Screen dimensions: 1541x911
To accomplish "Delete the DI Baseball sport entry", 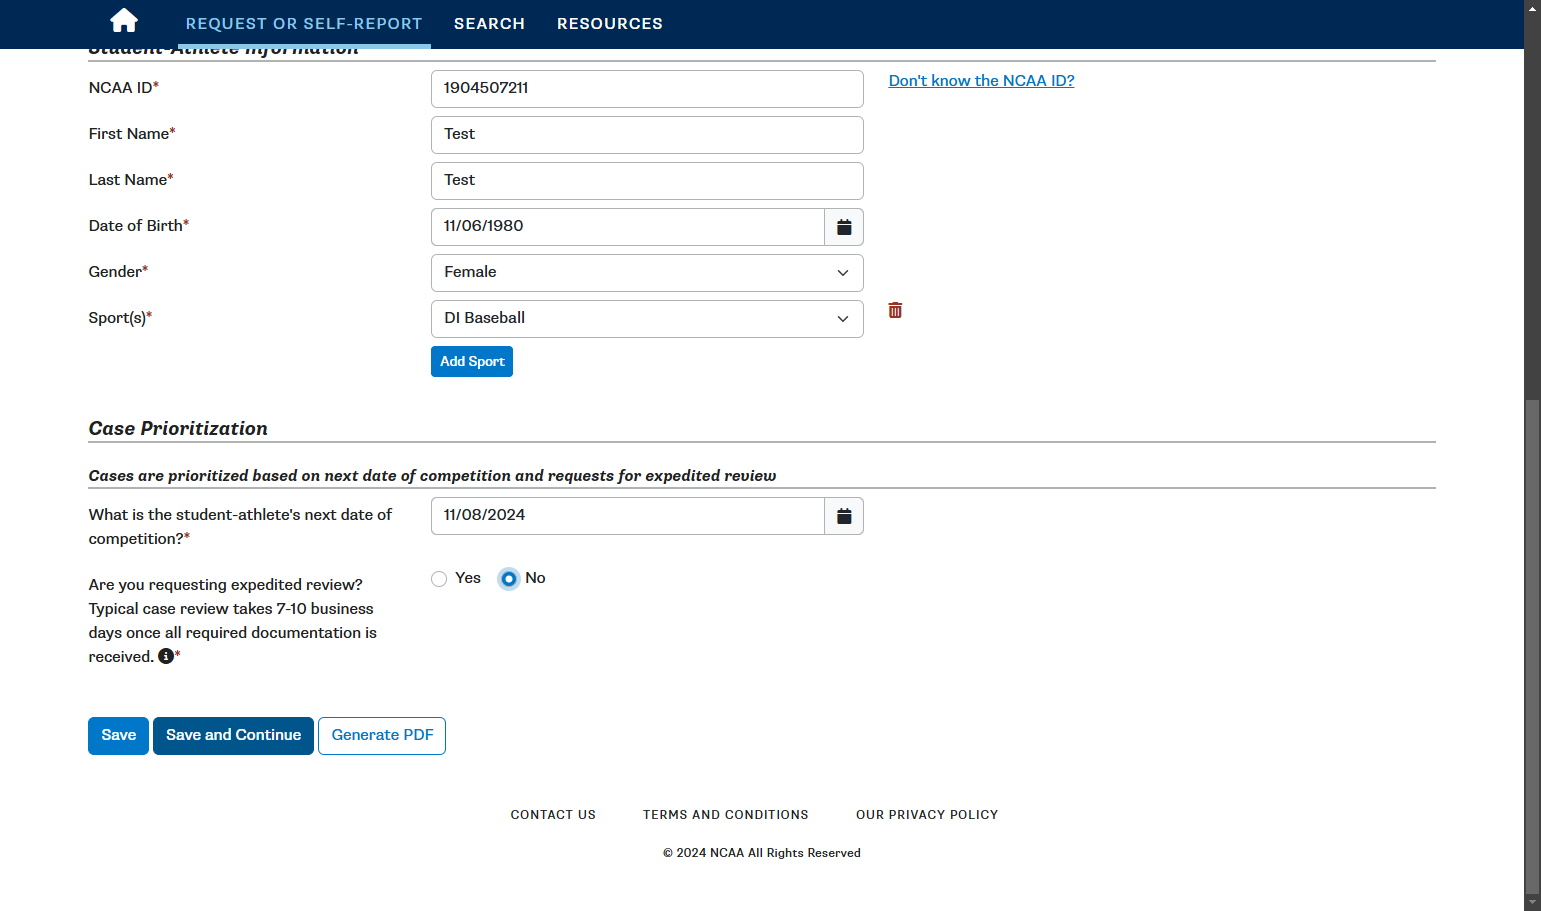I will [x=895, y=310].
